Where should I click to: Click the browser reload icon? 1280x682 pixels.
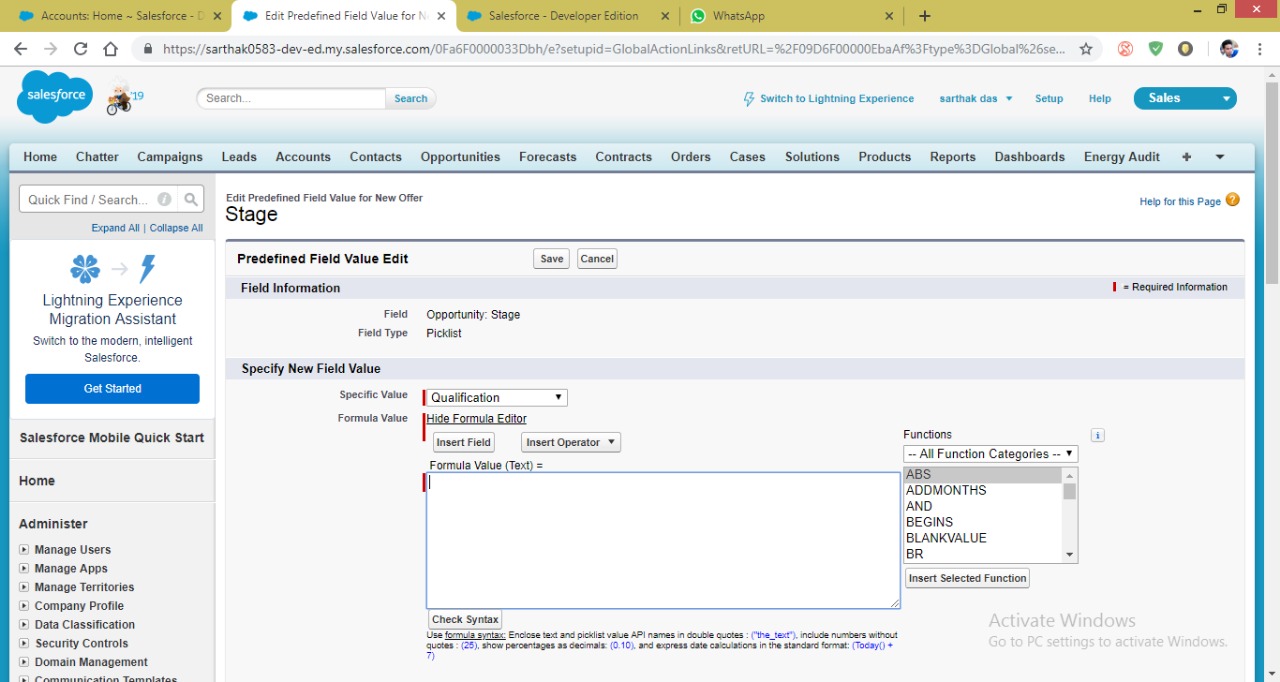click(80, 48)
